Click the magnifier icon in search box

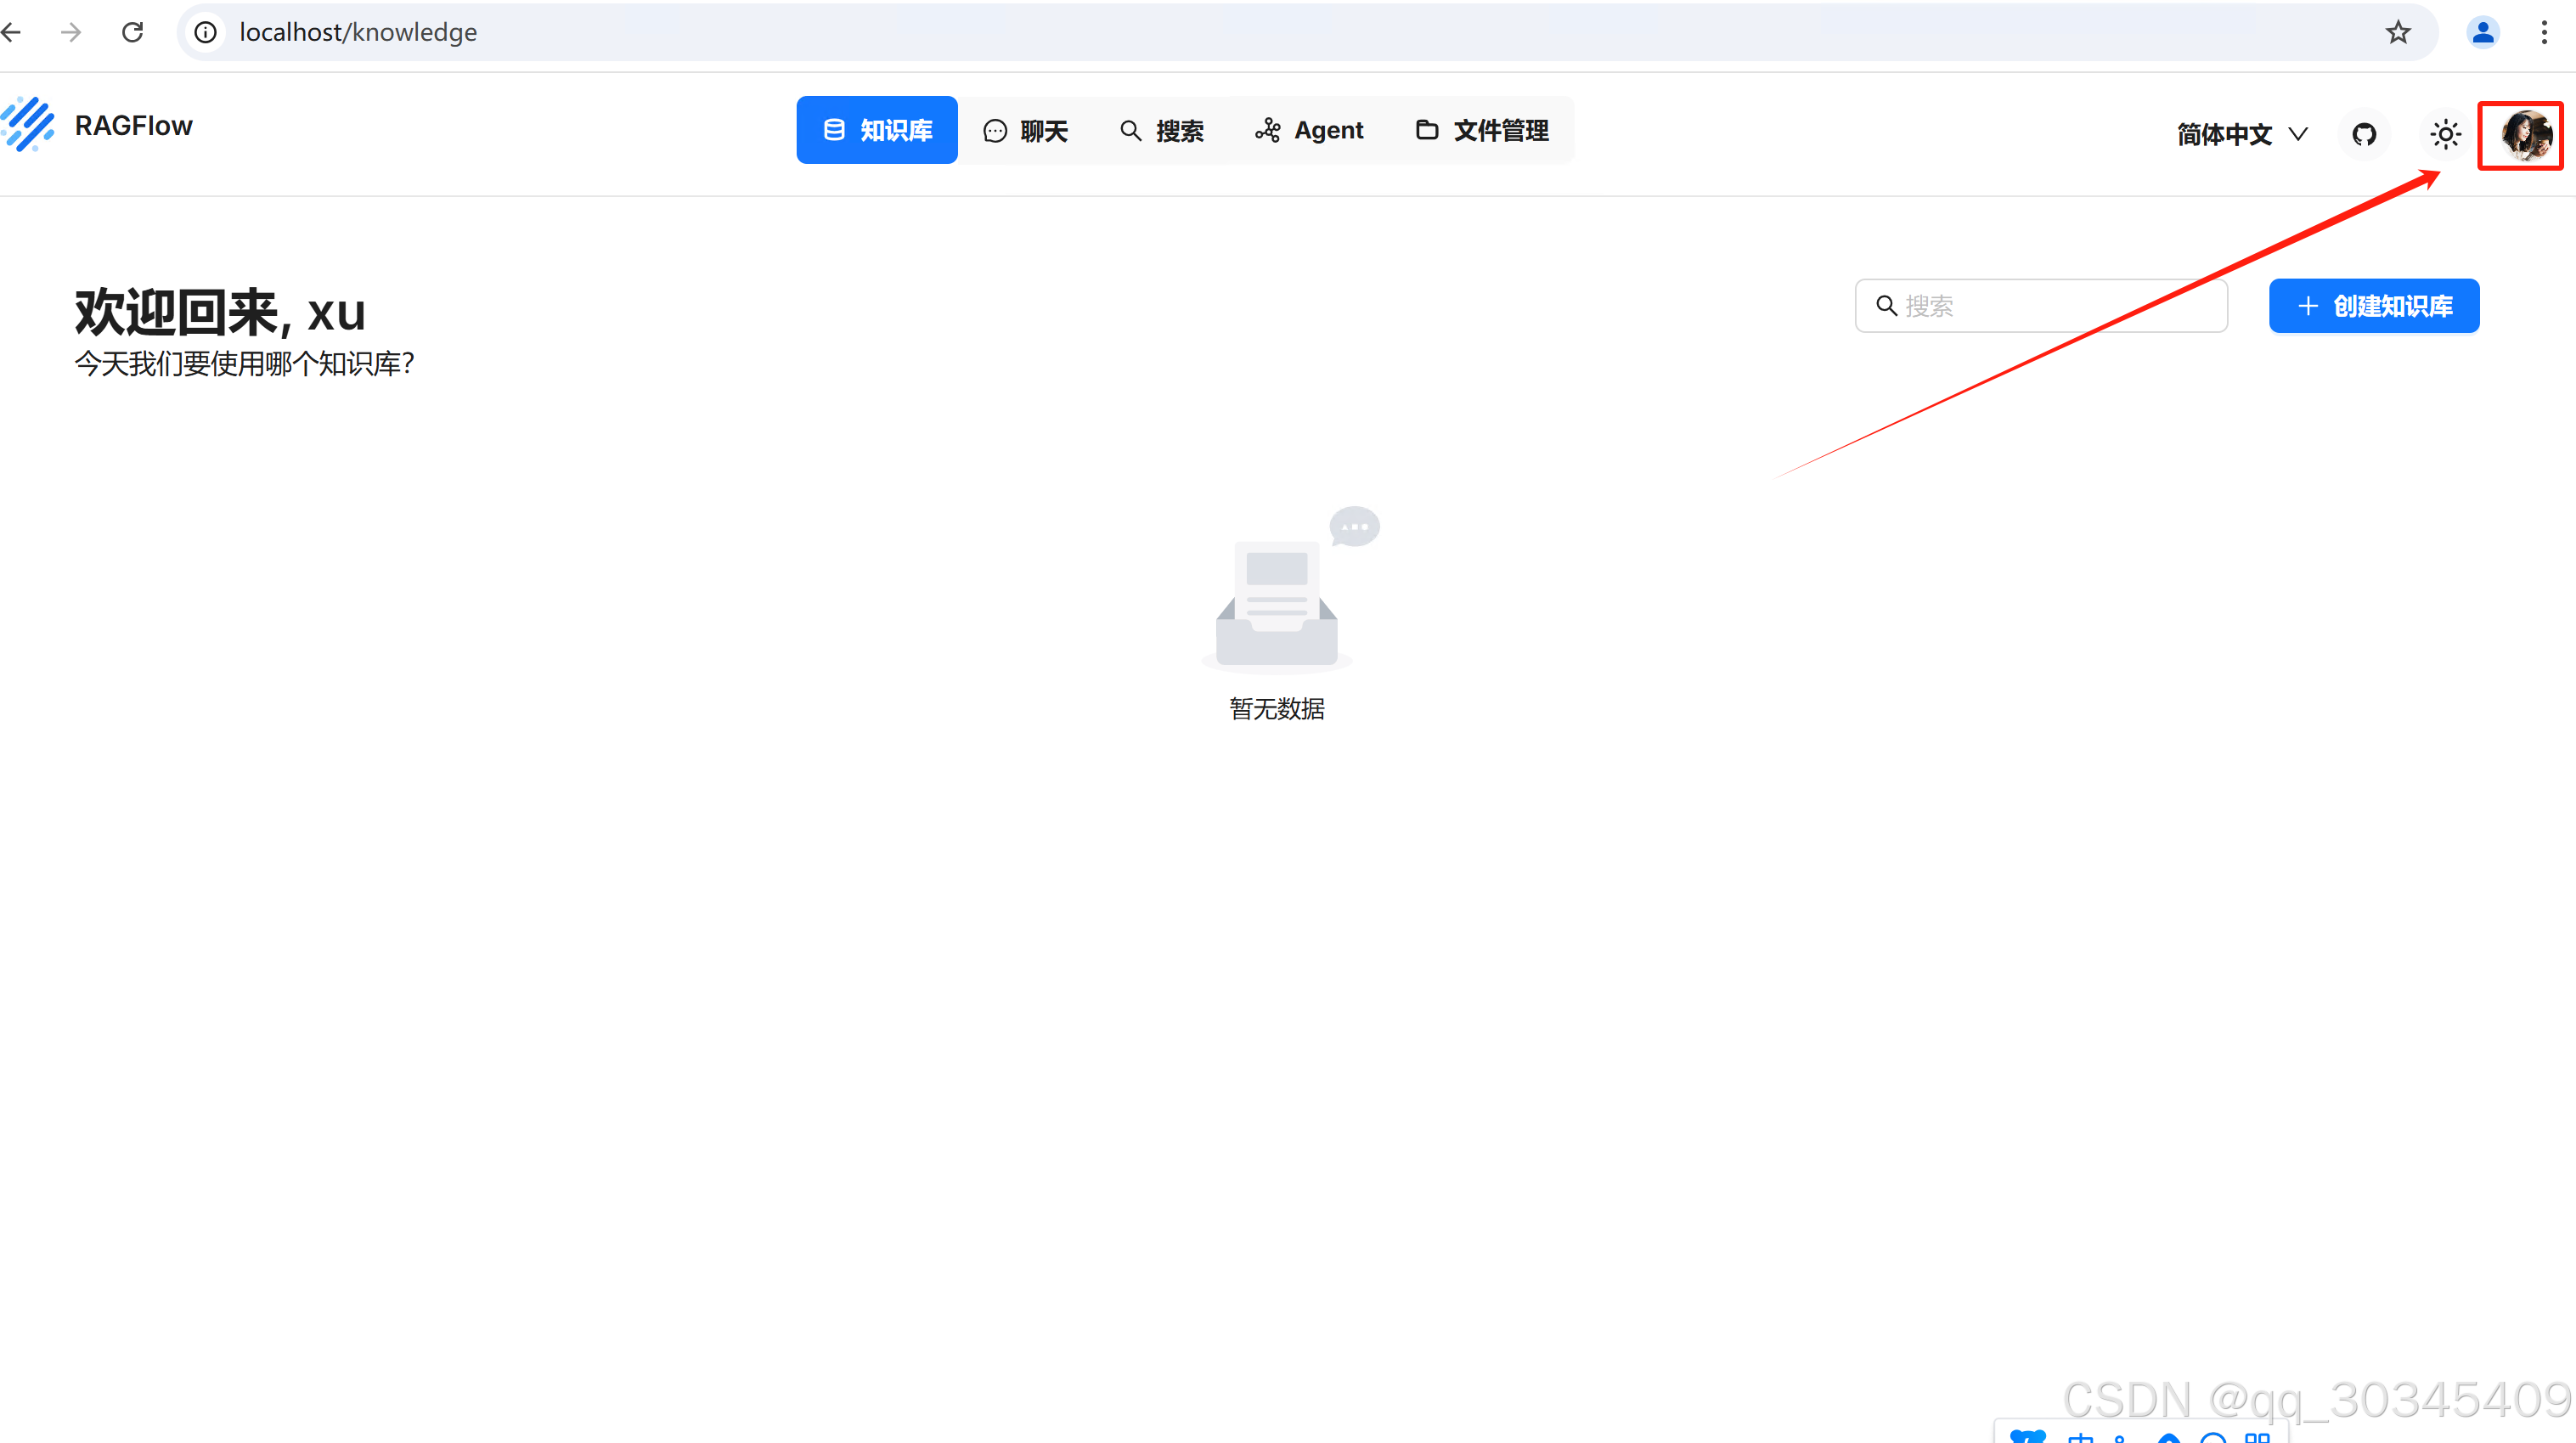pyautogui.click(x=1887, y=306)
